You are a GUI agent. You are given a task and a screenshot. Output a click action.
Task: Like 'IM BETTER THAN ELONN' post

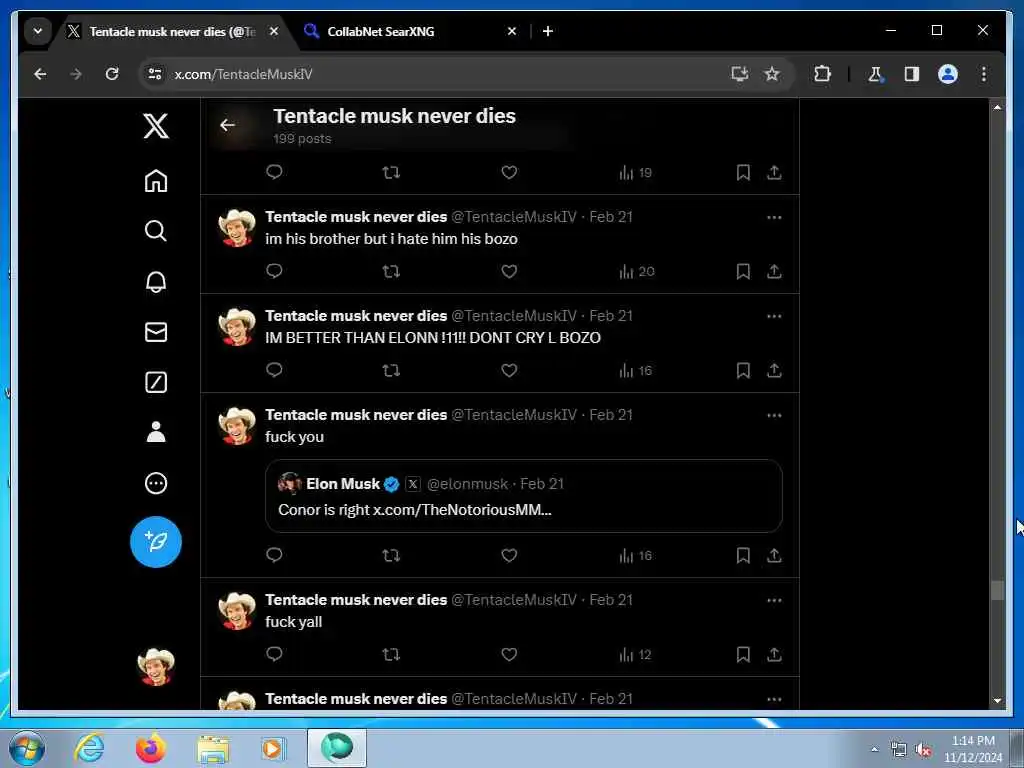(x=509, y=370)
